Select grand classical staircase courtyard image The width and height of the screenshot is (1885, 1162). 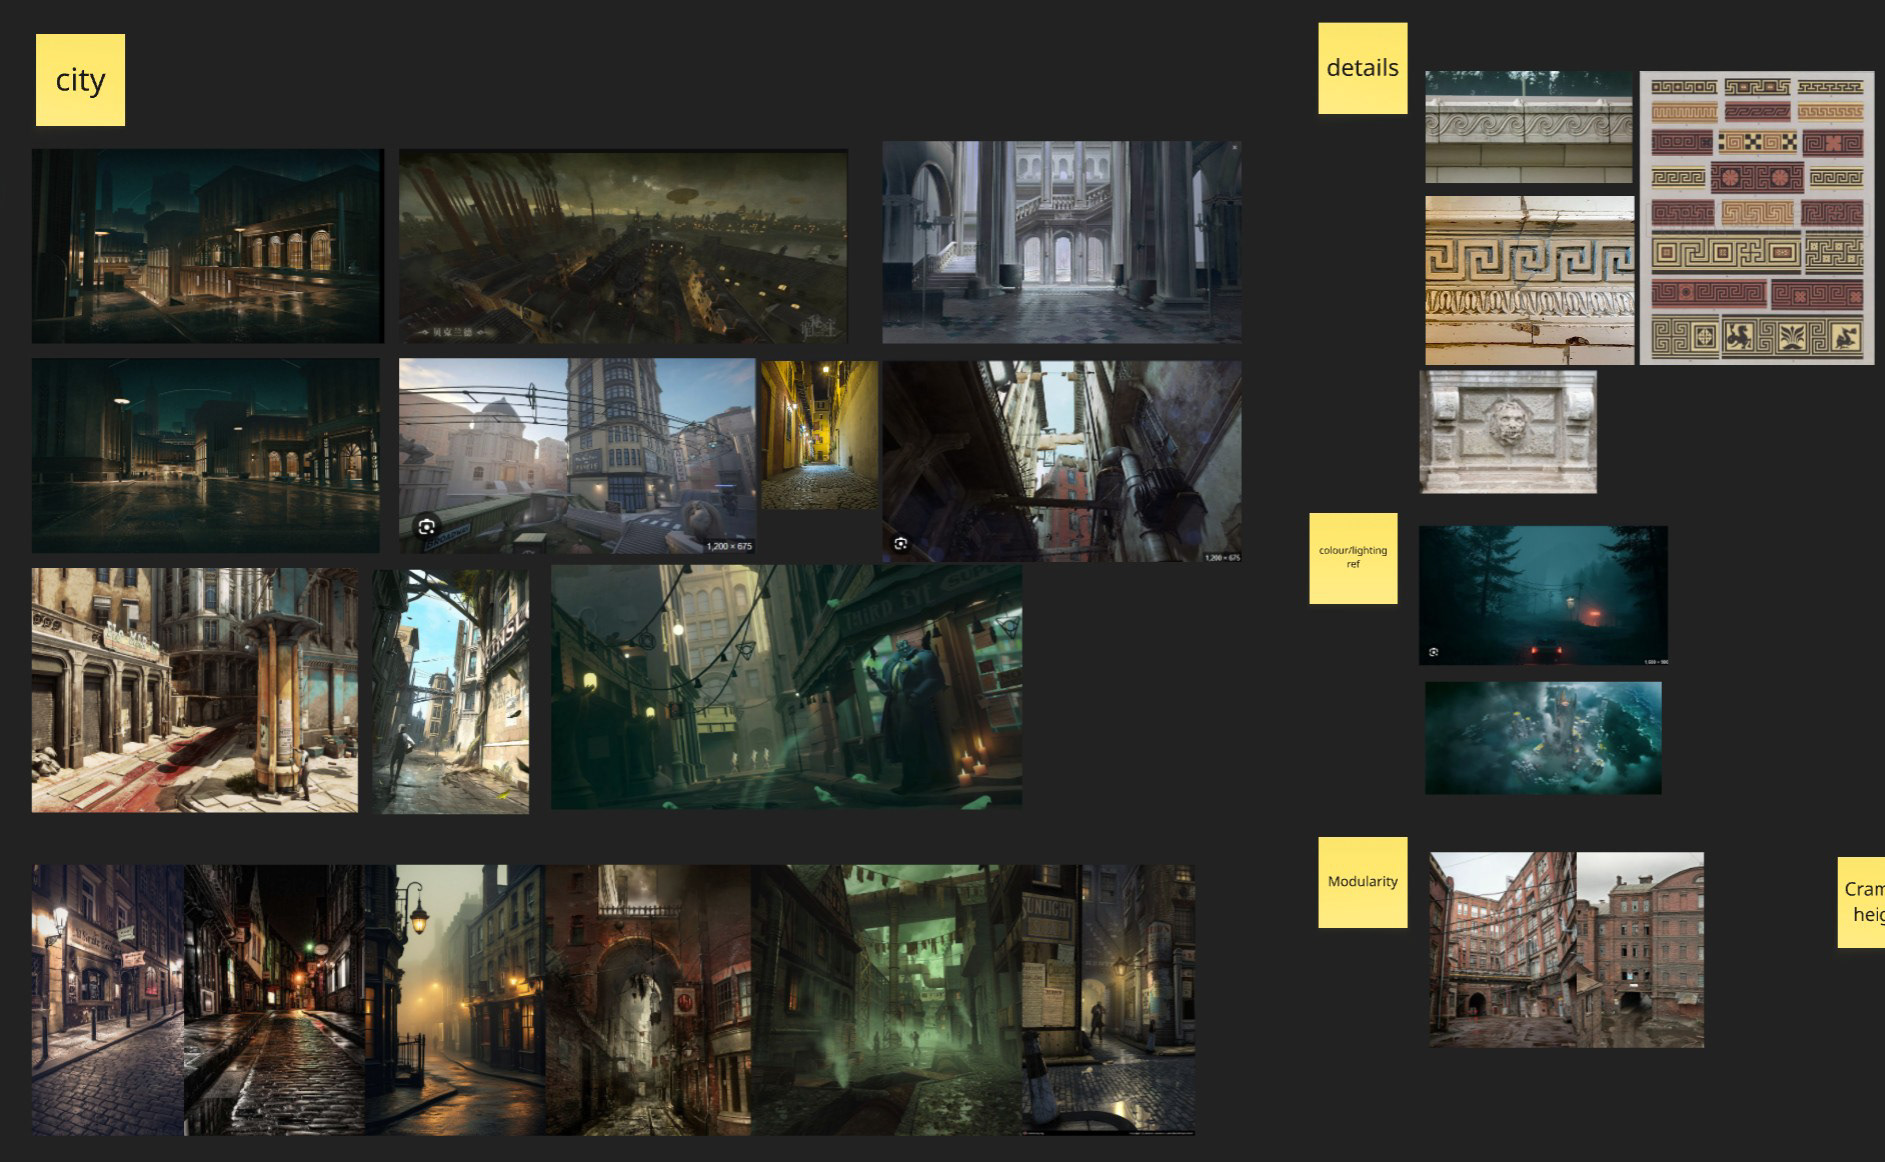[1062, 241]
